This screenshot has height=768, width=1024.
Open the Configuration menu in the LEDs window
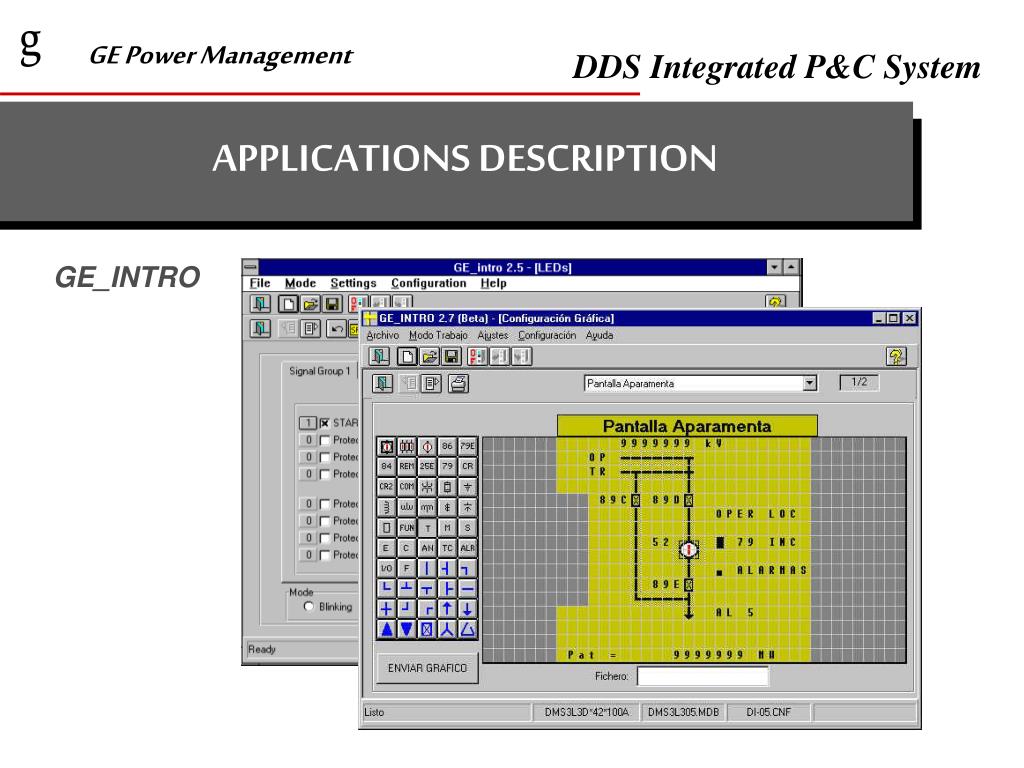[428, 283]
